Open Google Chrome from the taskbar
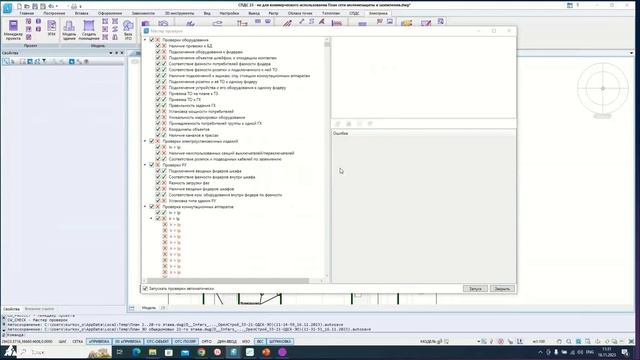This screenshot has height=360, width=640. click(x=201, y=352)
